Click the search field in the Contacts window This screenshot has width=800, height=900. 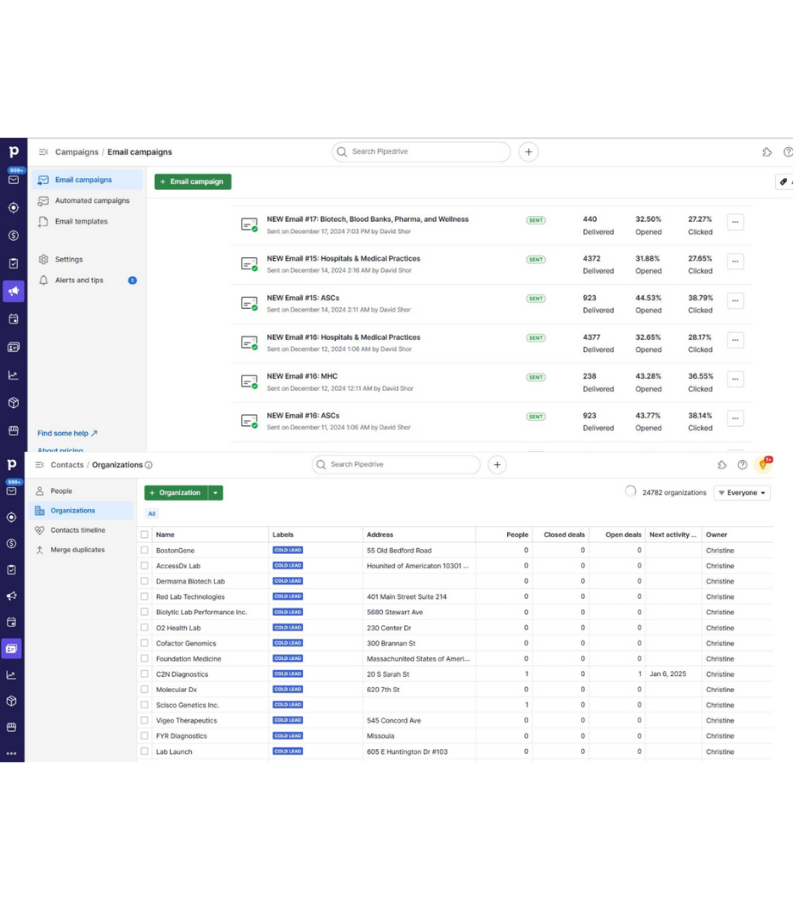pyautogui.click(x=400, y=464)
